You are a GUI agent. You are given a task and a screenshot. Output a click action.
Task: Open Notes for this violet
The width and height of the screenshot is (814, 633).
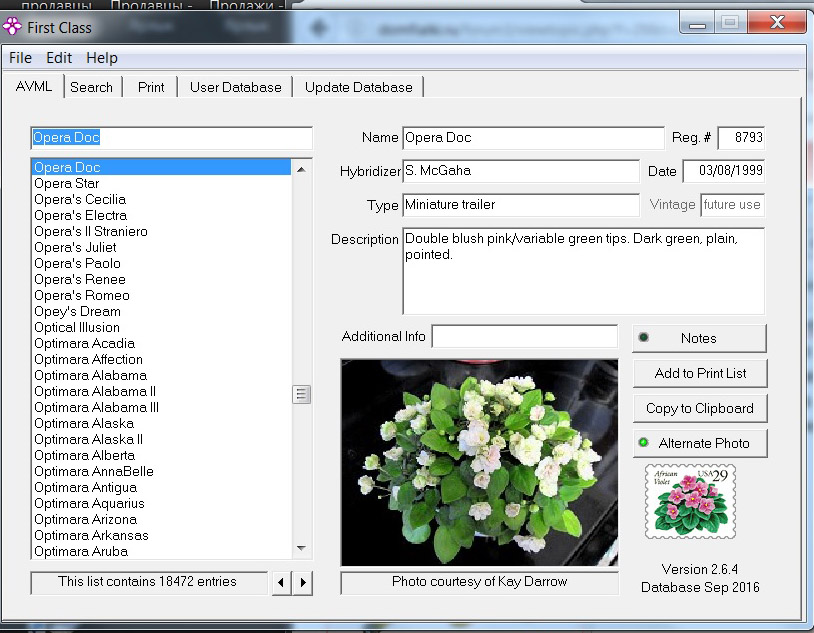(699, 339)
